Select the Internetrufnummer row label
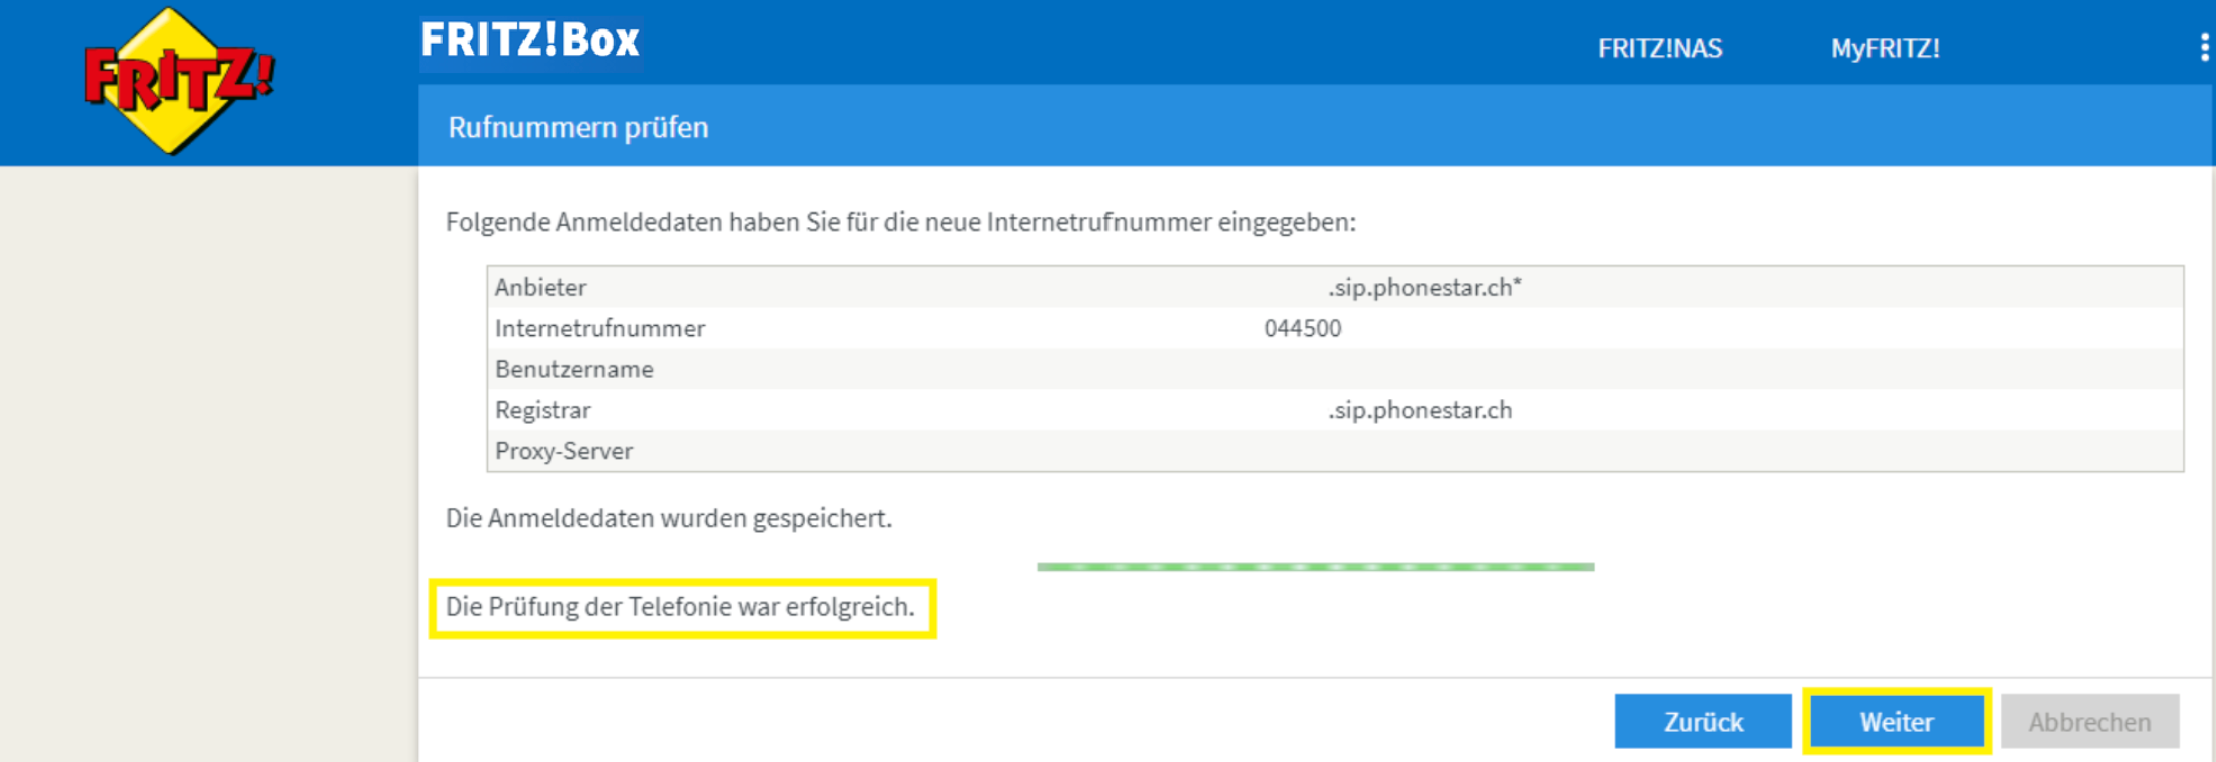The width and height of the screenshot is (2216, 762). click(600, 328)
